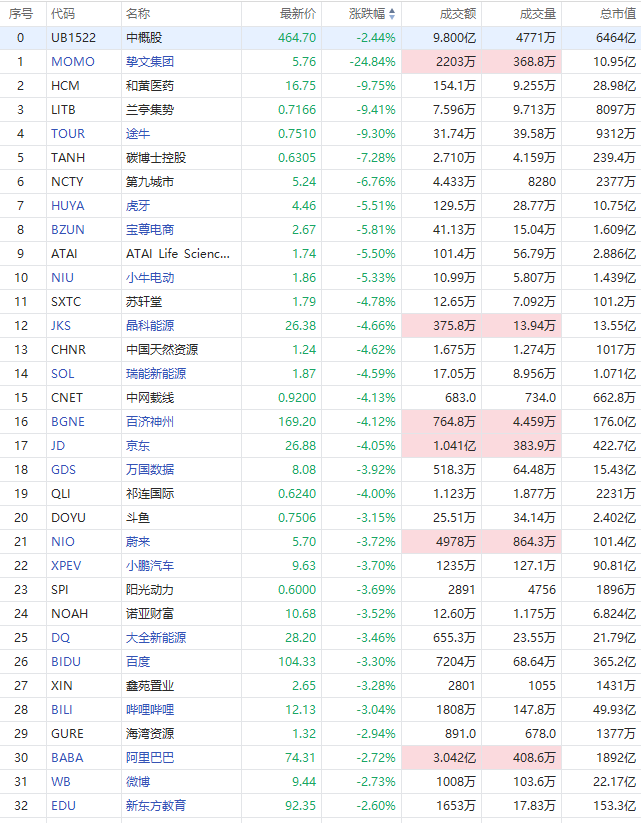Open 百济神州 name link
The width and height of the screenshot is (641, 823).
(x=150, y=422)
